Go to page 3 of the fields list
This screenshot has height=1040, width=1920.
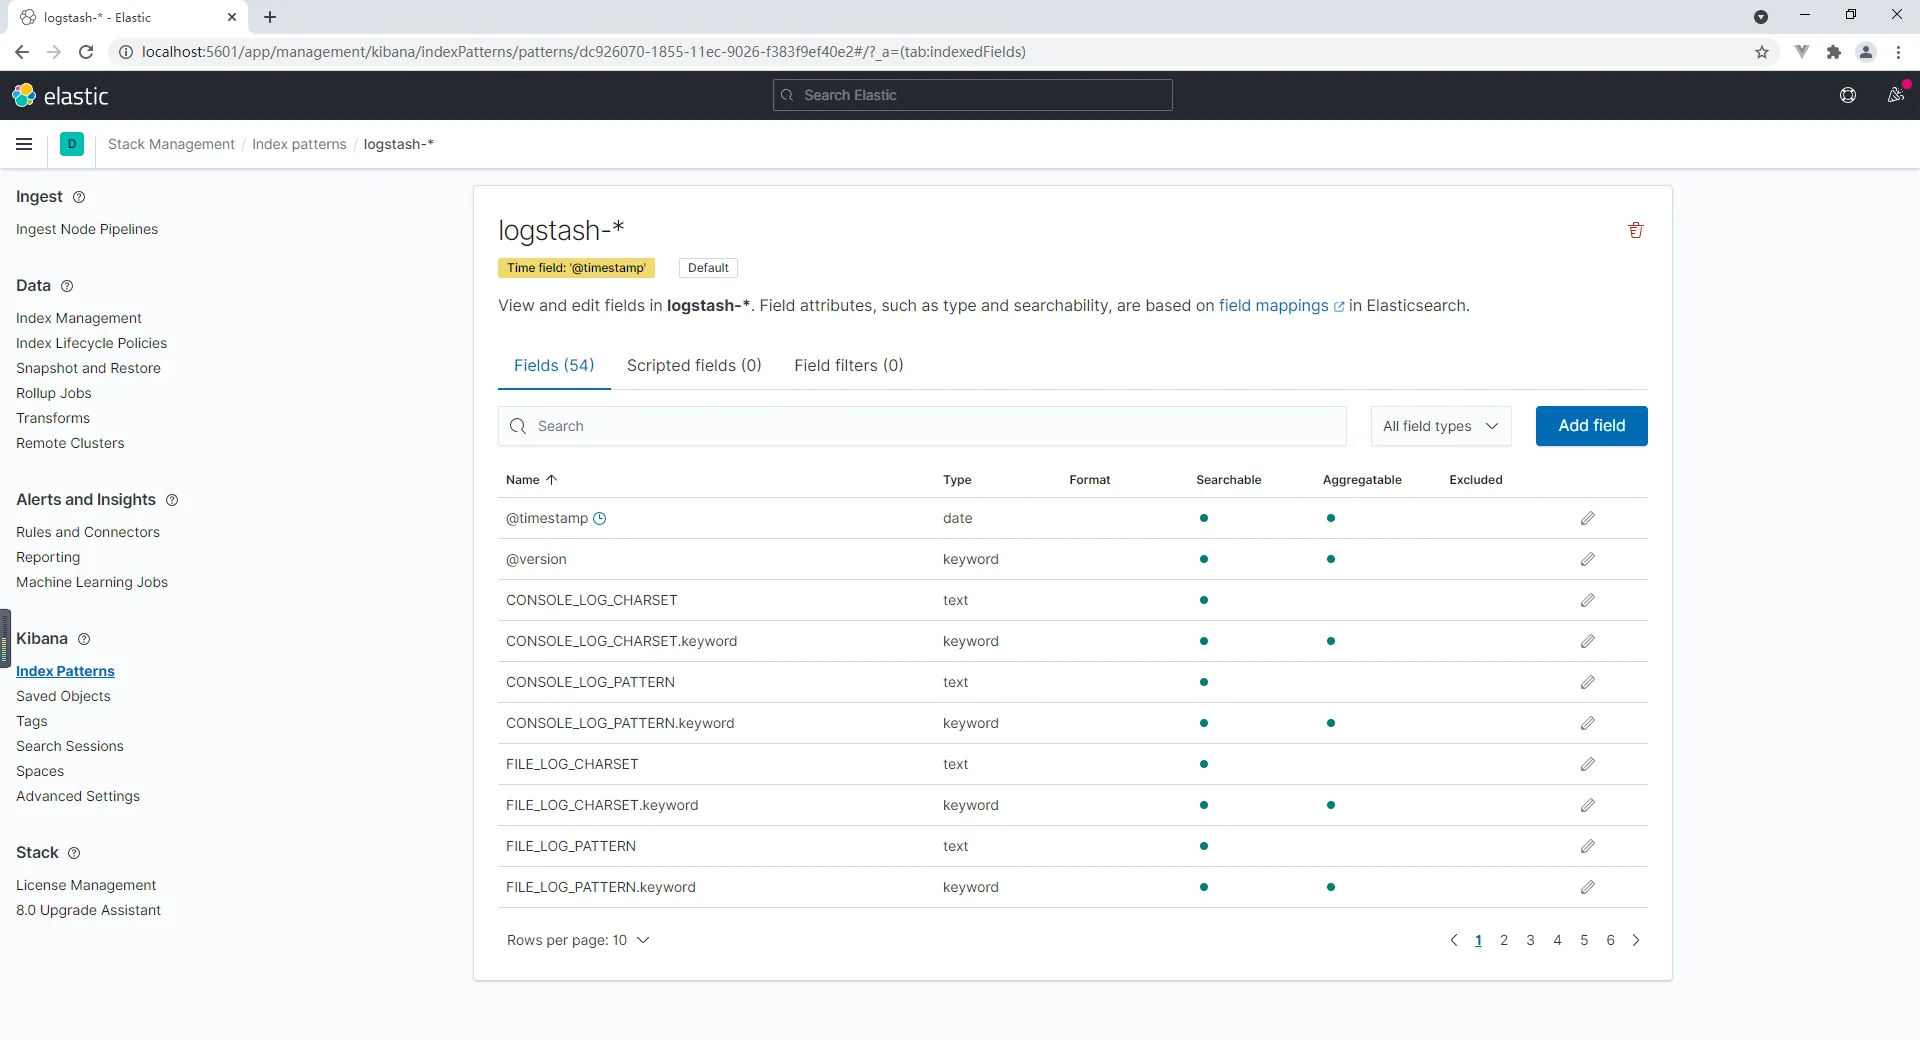pyautogui.click(x=1531, y=940)
